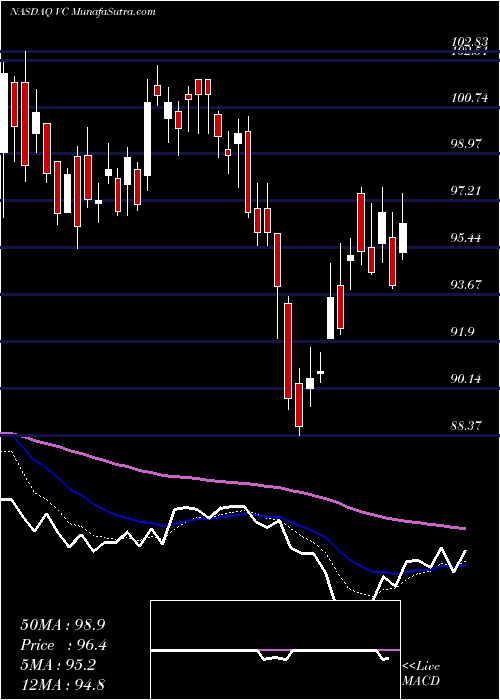Click the 12MA : 94.8 value

coord(63,685)
